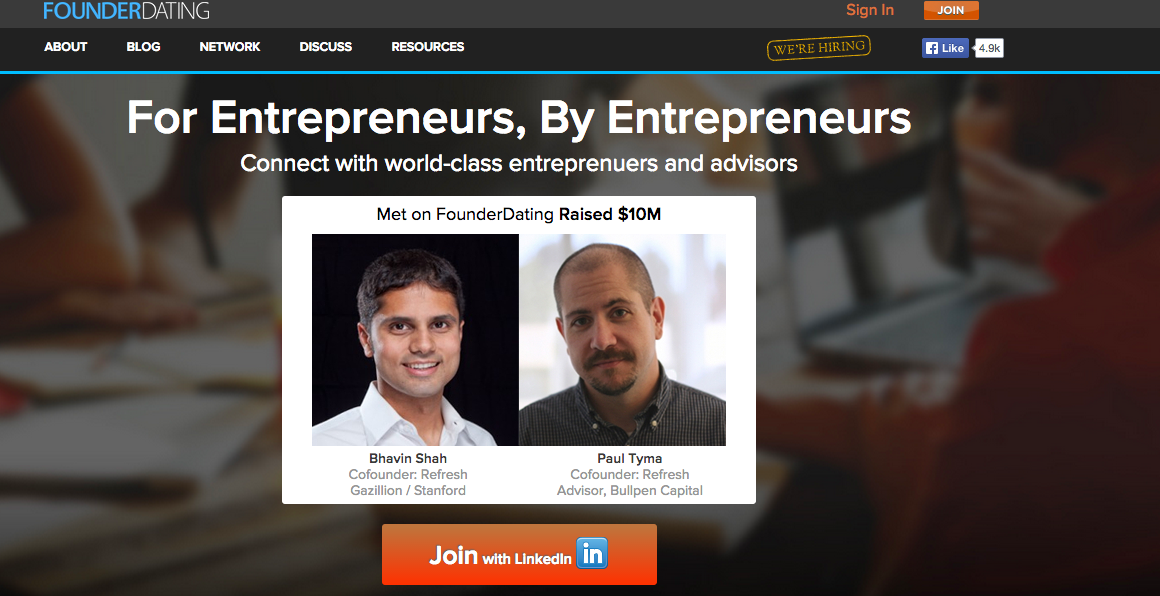This screenshot has height=596, width=1160.
Task: Click the We're Hiring badge
Action: coord(818,48)
